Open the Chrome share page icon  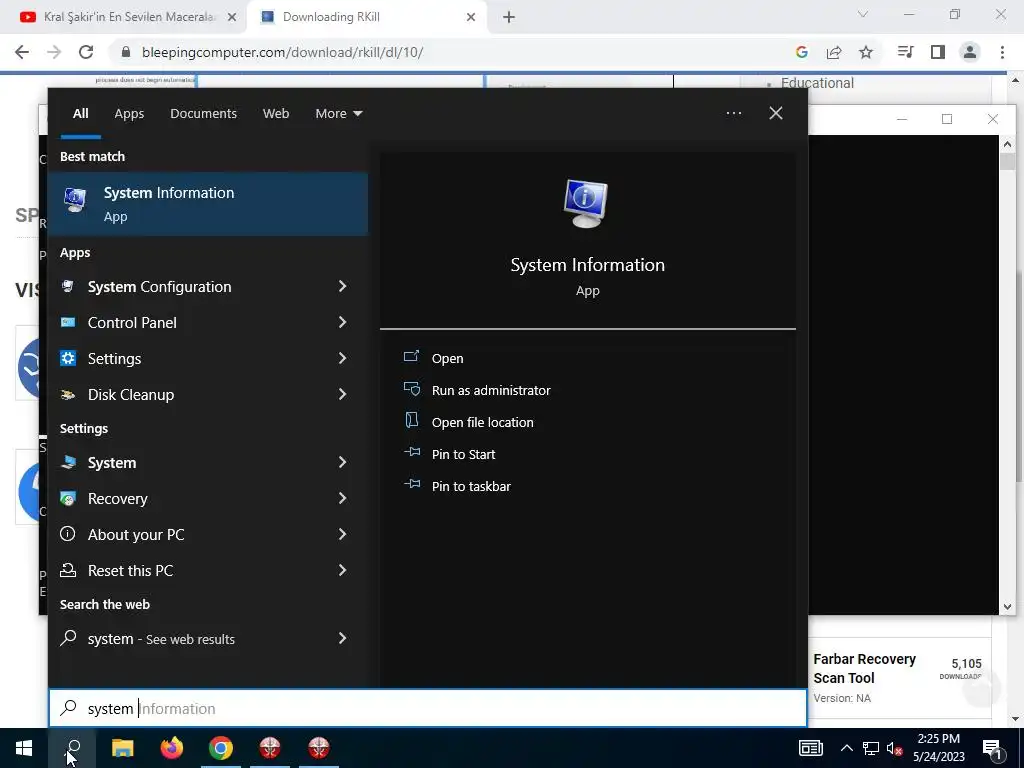(x=834, y=52)
